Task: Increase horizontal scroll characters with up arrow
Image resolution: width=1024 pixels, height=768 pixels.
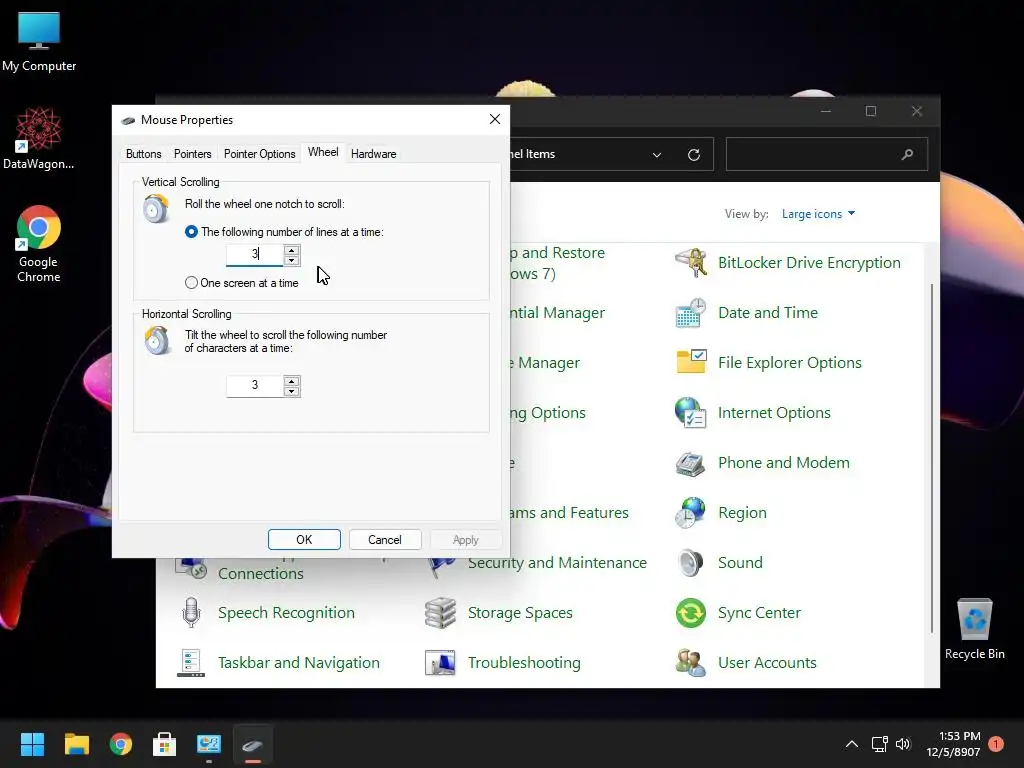Action: pyautogui.click(x=292, y=381)
